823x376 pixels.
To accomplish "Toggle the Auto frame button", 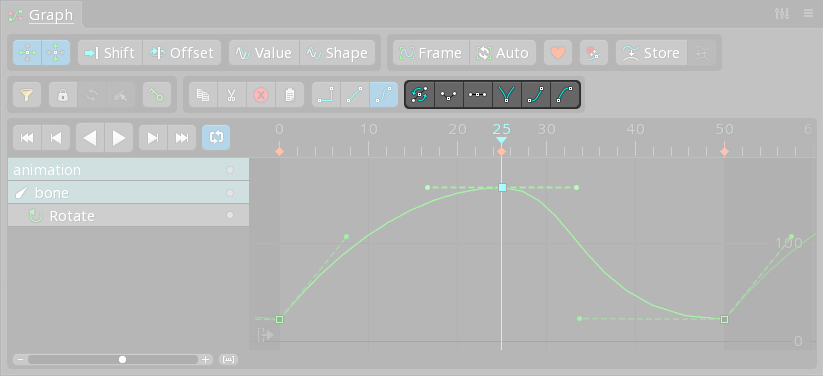I will [x=503, y=53].
